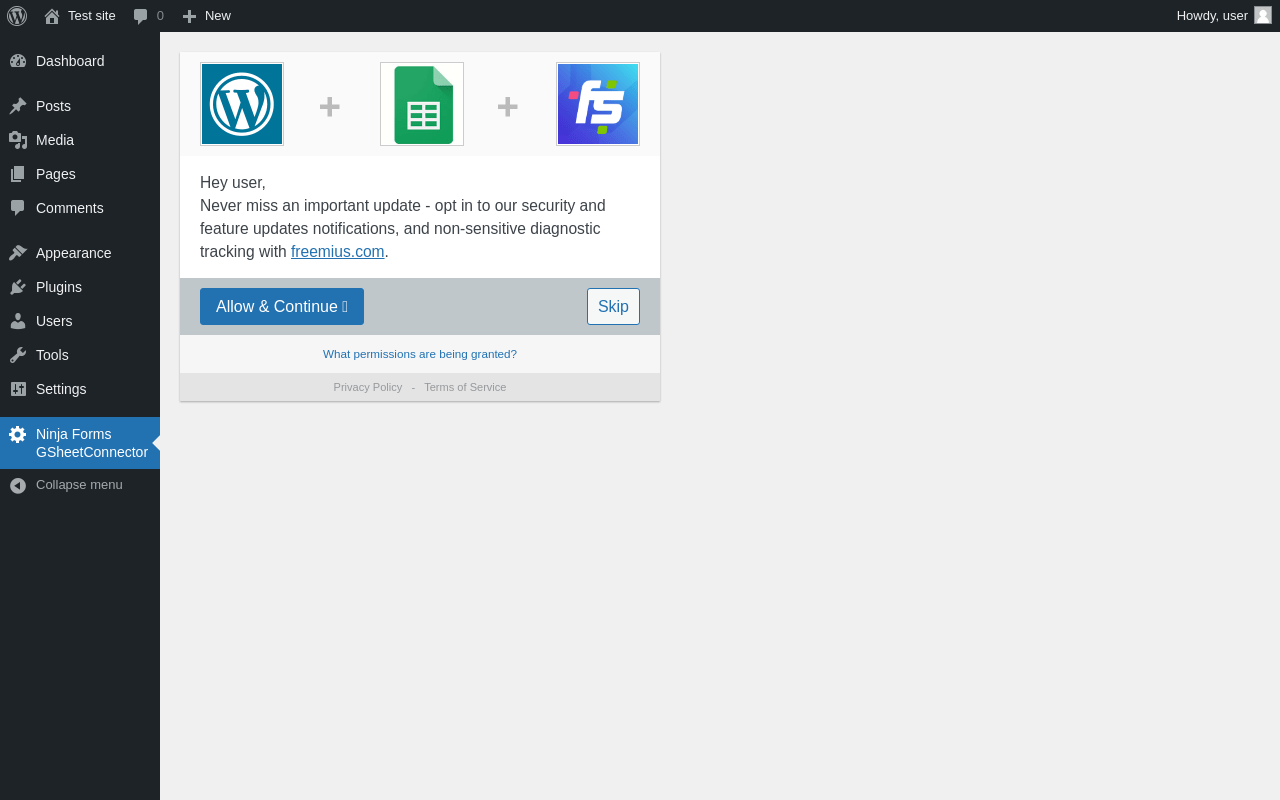Click Collapse menu label
Image resolution: width=1280 pixels, height=800 pixels.
point(79,485)
